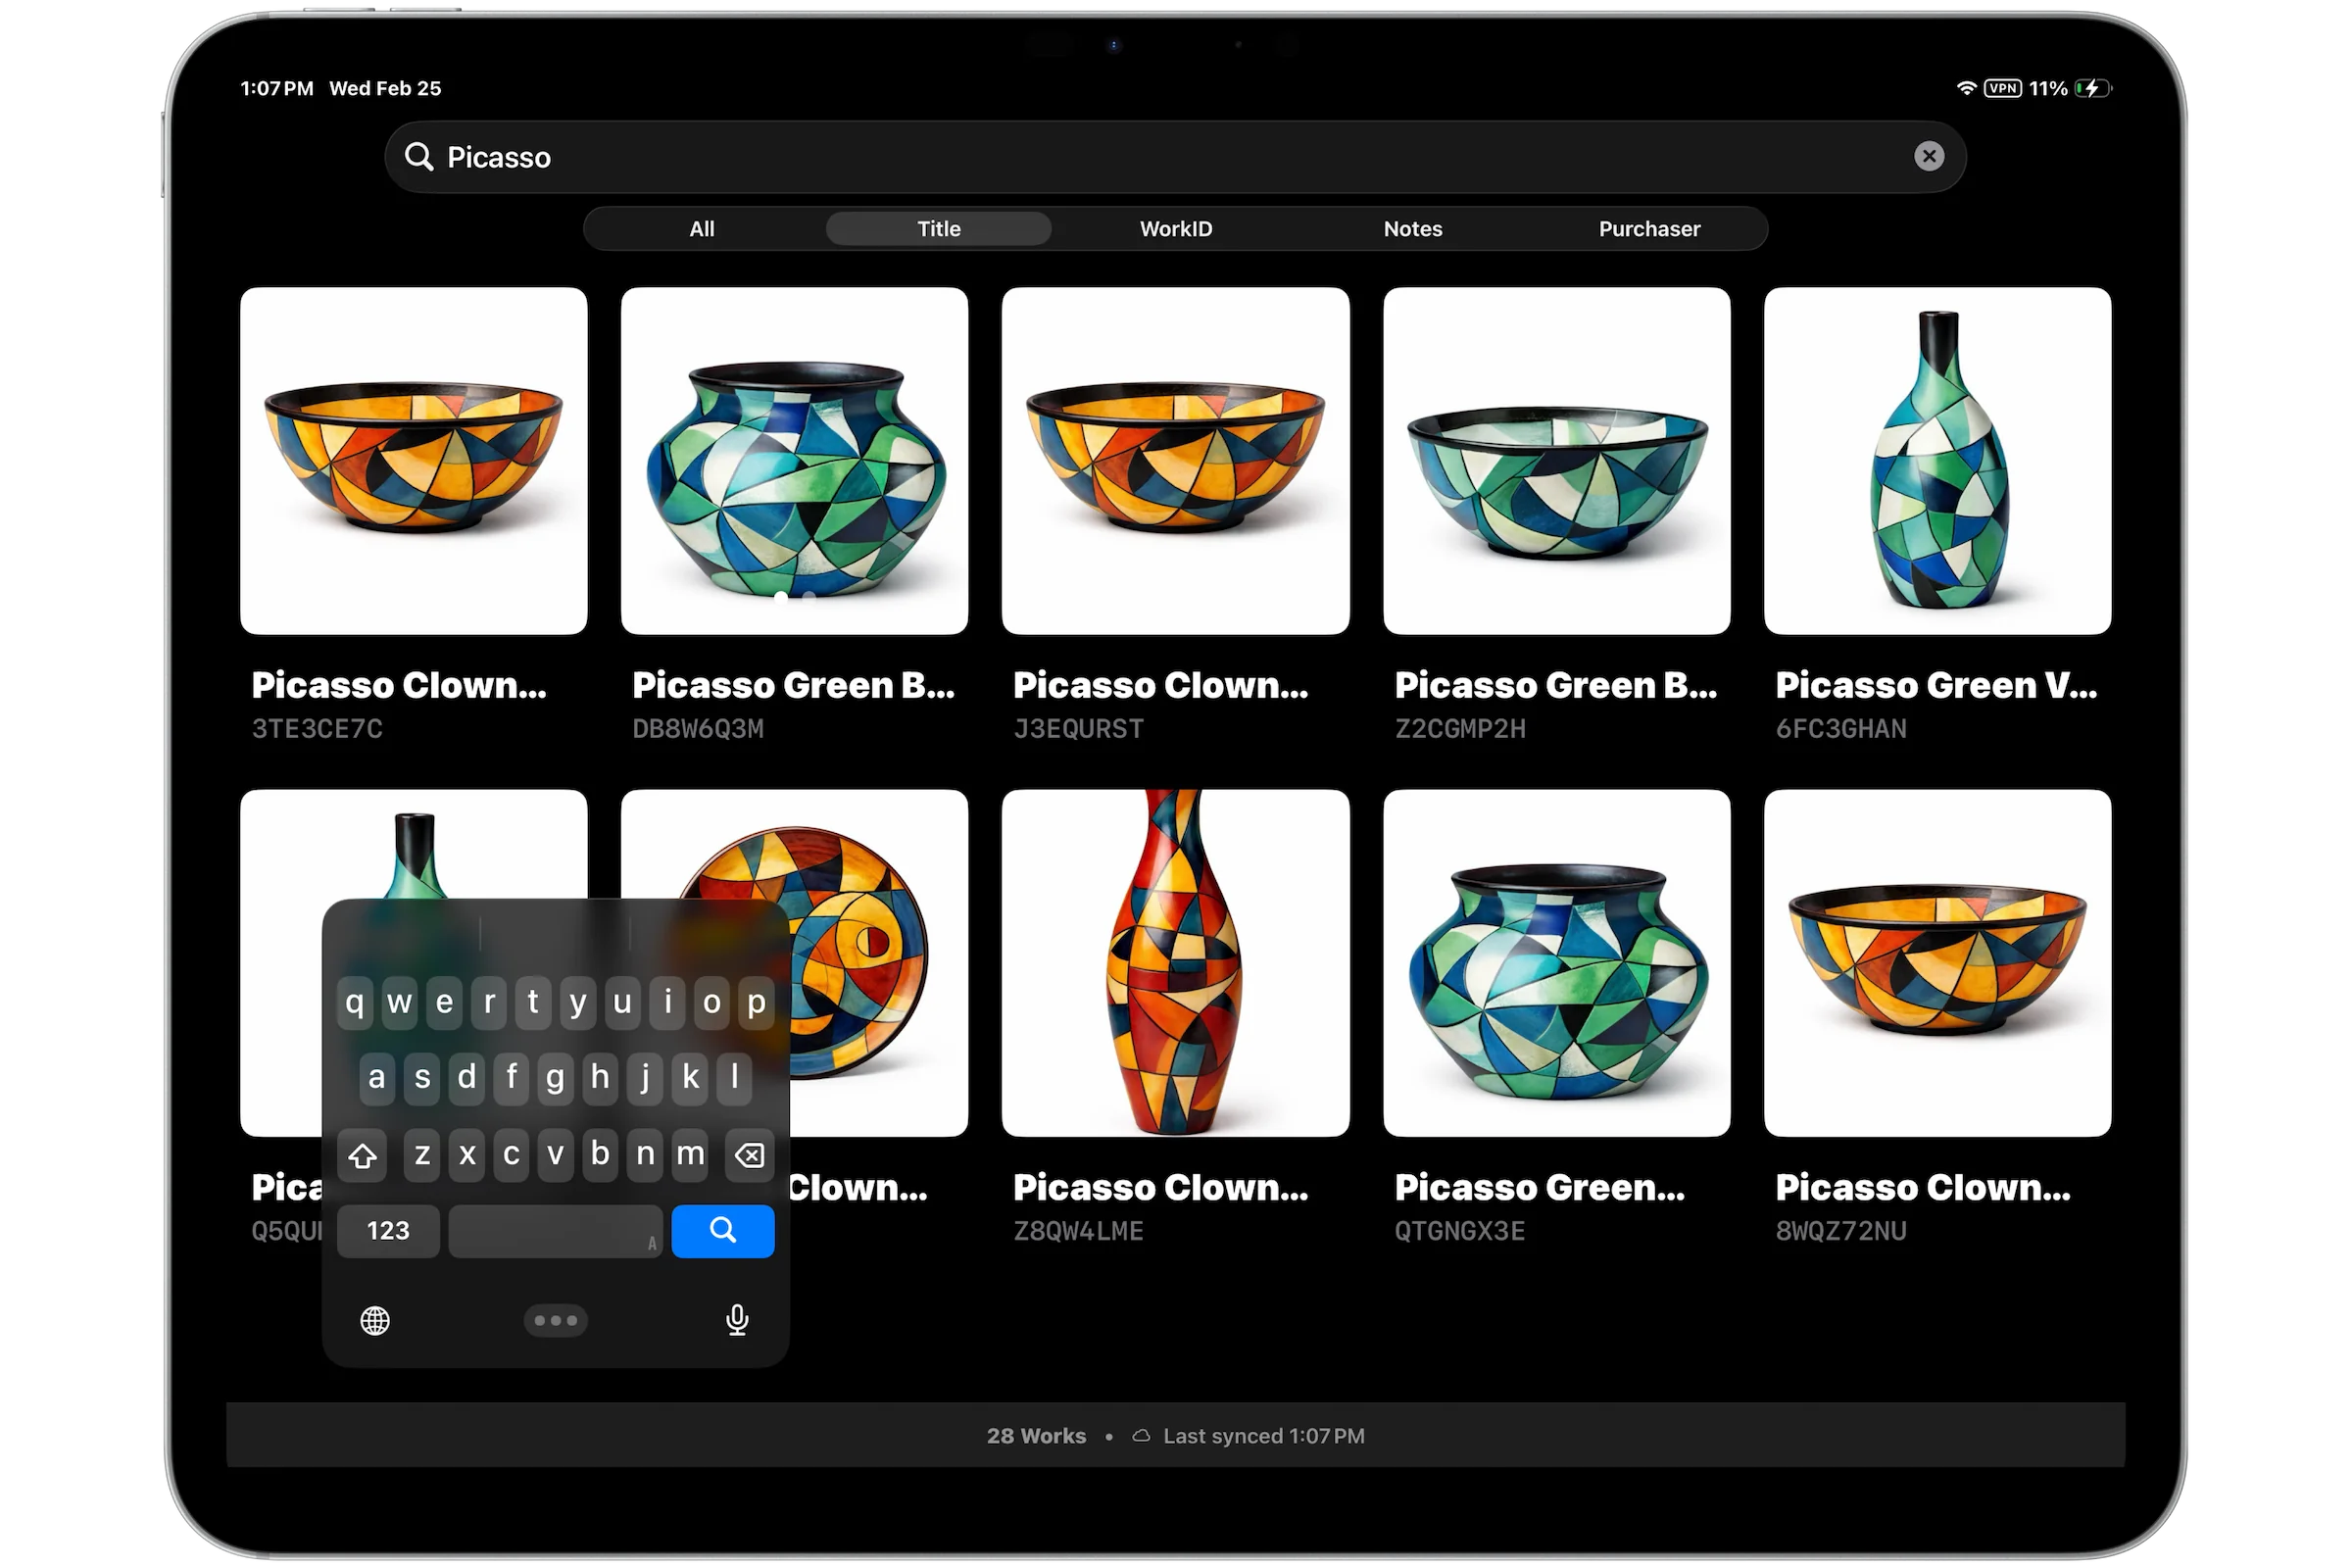This screenshot has height=1568, width=2352.
Task: Tap the 'q' key on the keyboard
Action: coord(355,1002)
